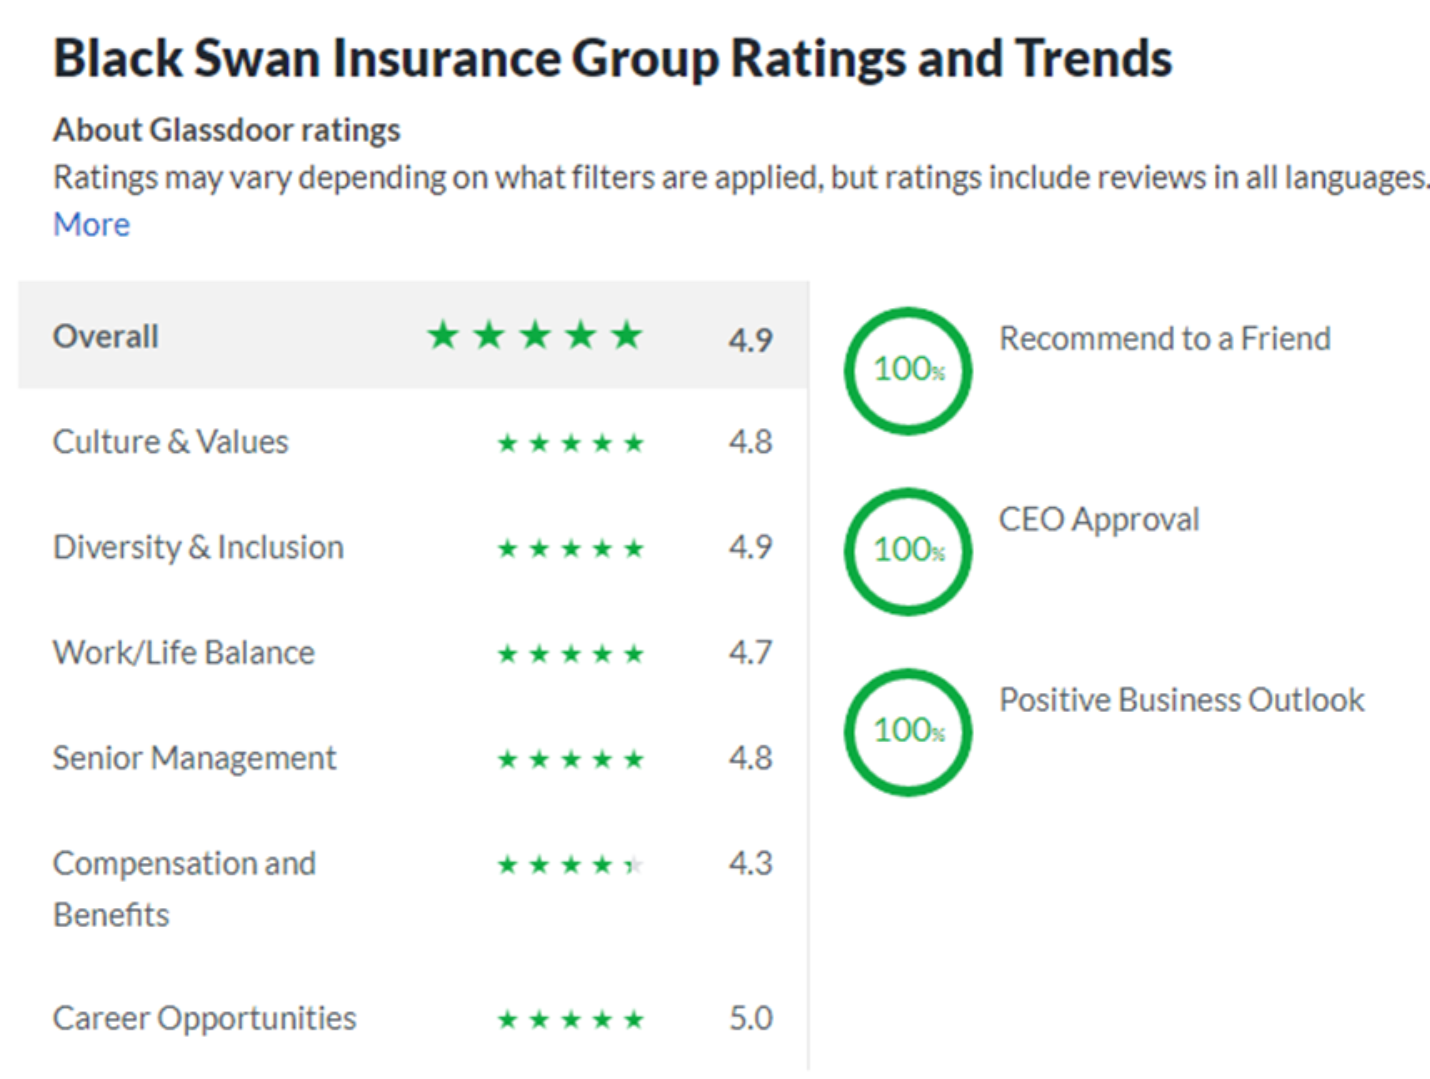Click the CEO Approval 100% circle
This screenshot has height=1079, width=1430.
[x=908, y=551]
